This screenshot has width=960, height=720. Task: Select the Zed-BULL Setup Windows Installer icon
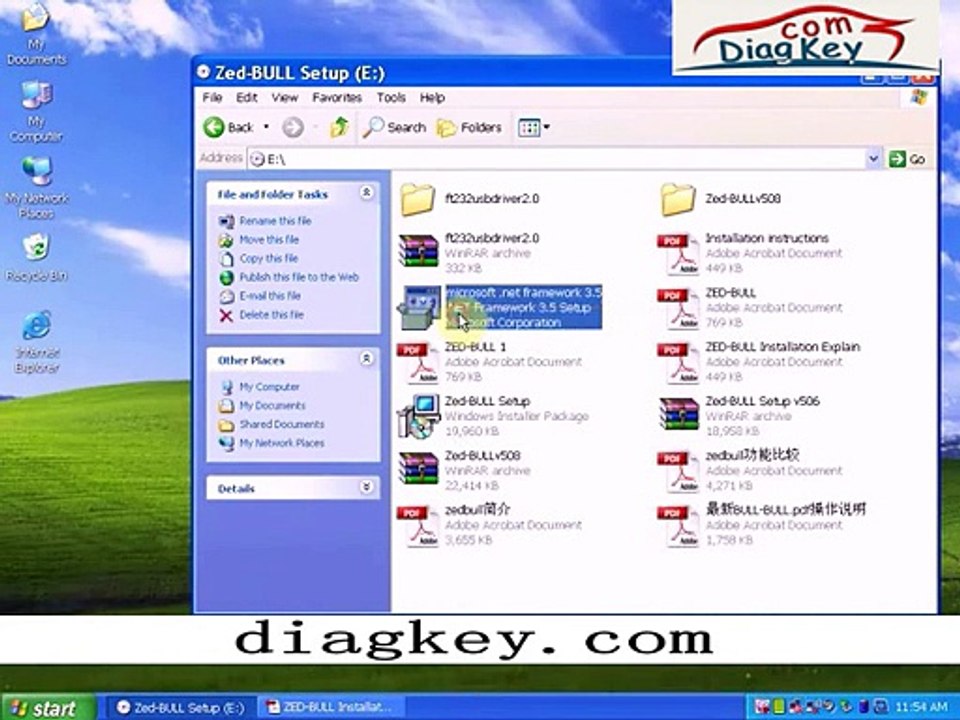click(x=419, y=416)
